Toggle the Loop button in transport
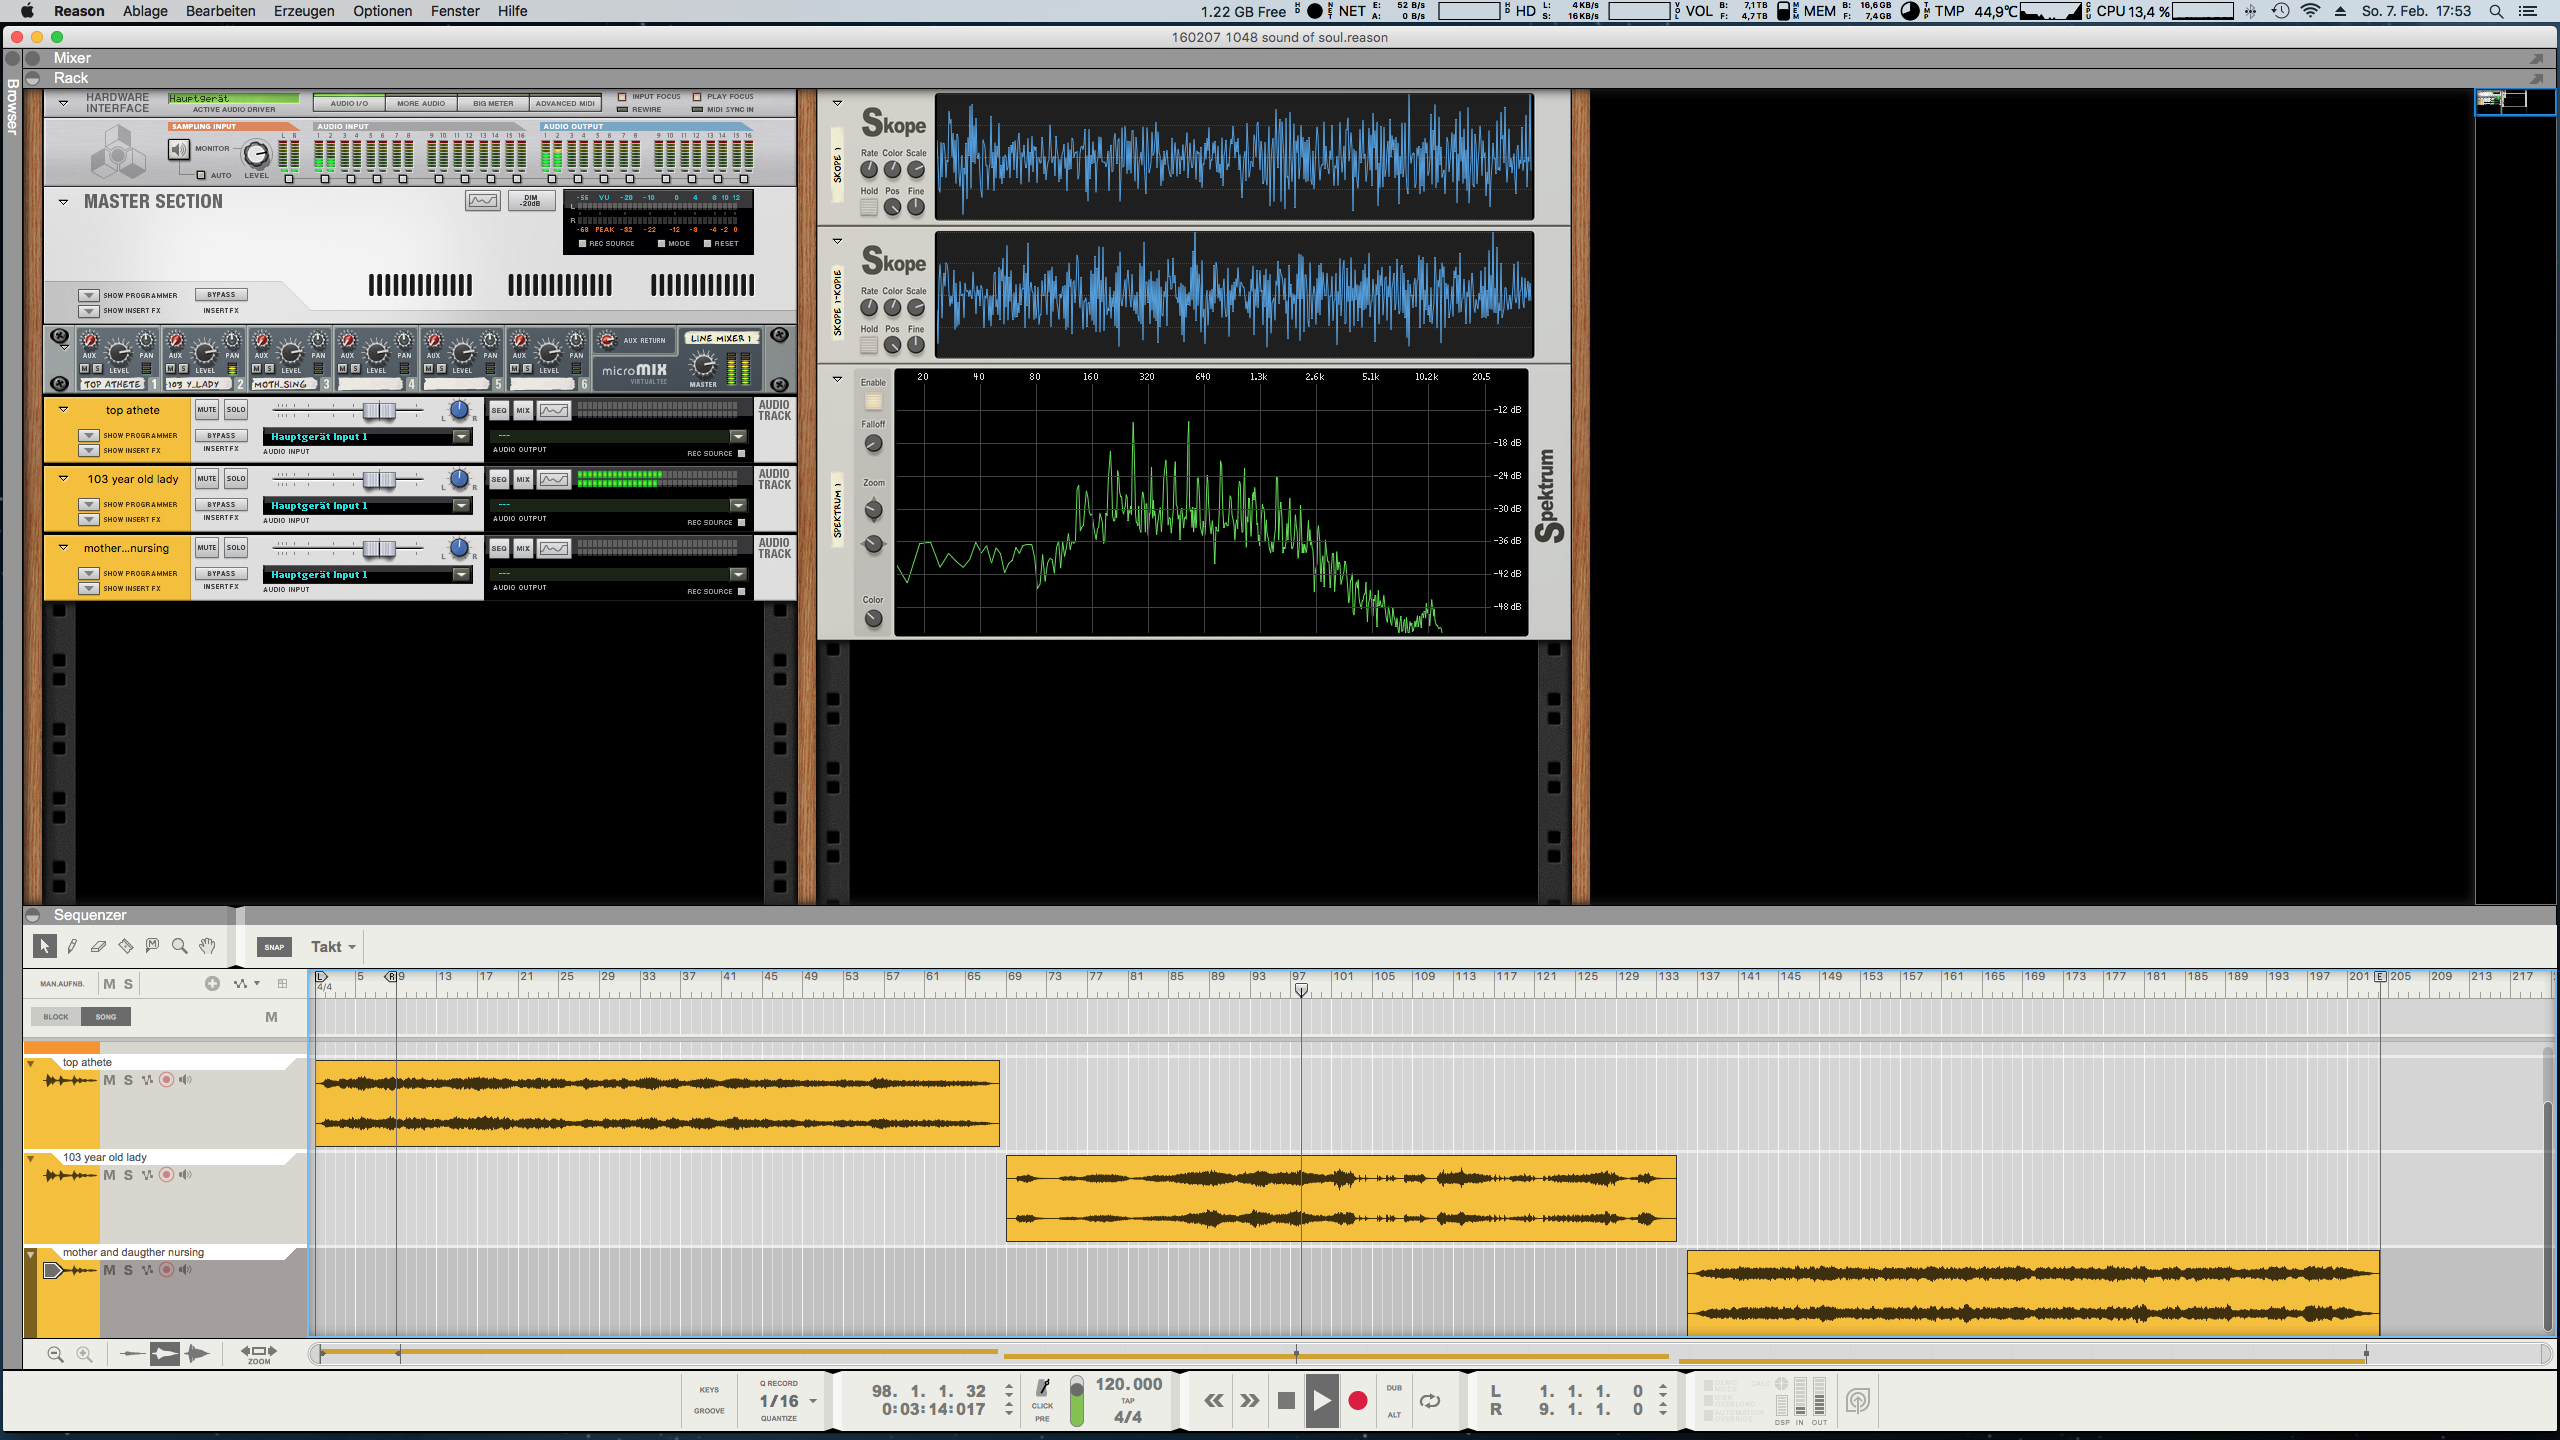The width and height of the screenshot is (2560, 1440). [1431, 1401]
